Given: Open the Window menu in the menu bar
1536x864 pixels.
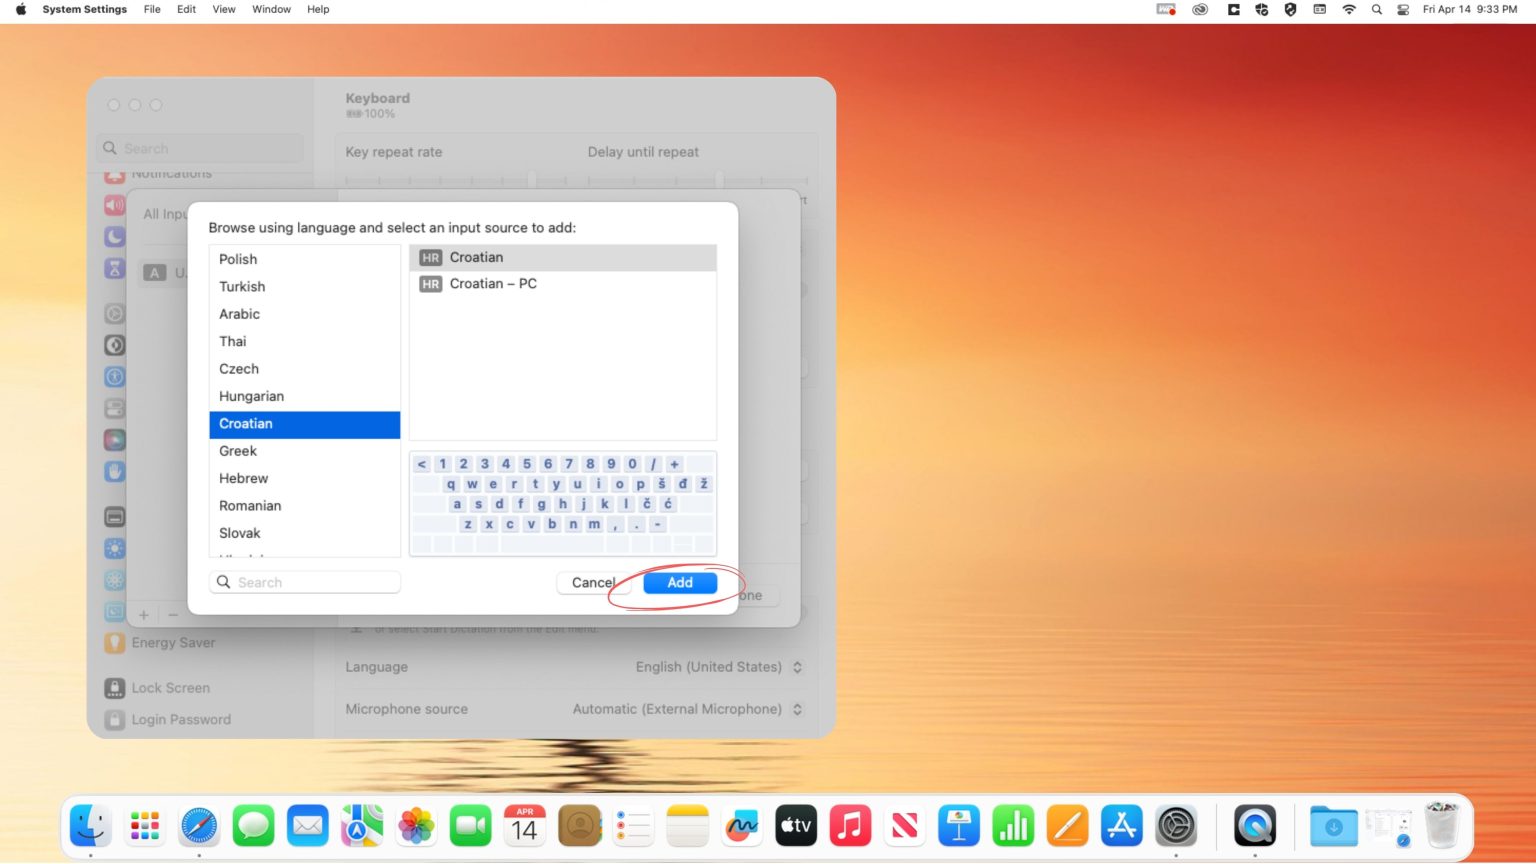Looking at the screenshot, I should (270, 9).
